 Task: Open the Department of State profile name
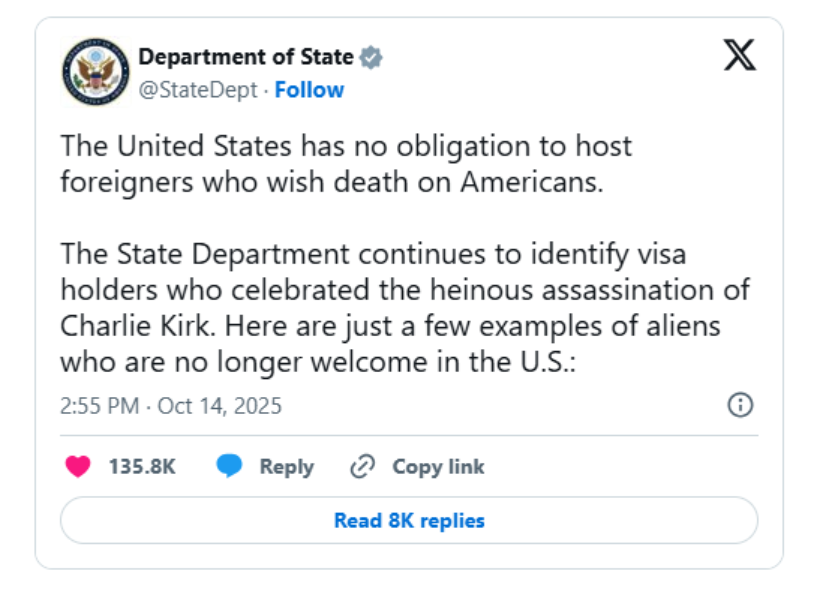point(245,57)
